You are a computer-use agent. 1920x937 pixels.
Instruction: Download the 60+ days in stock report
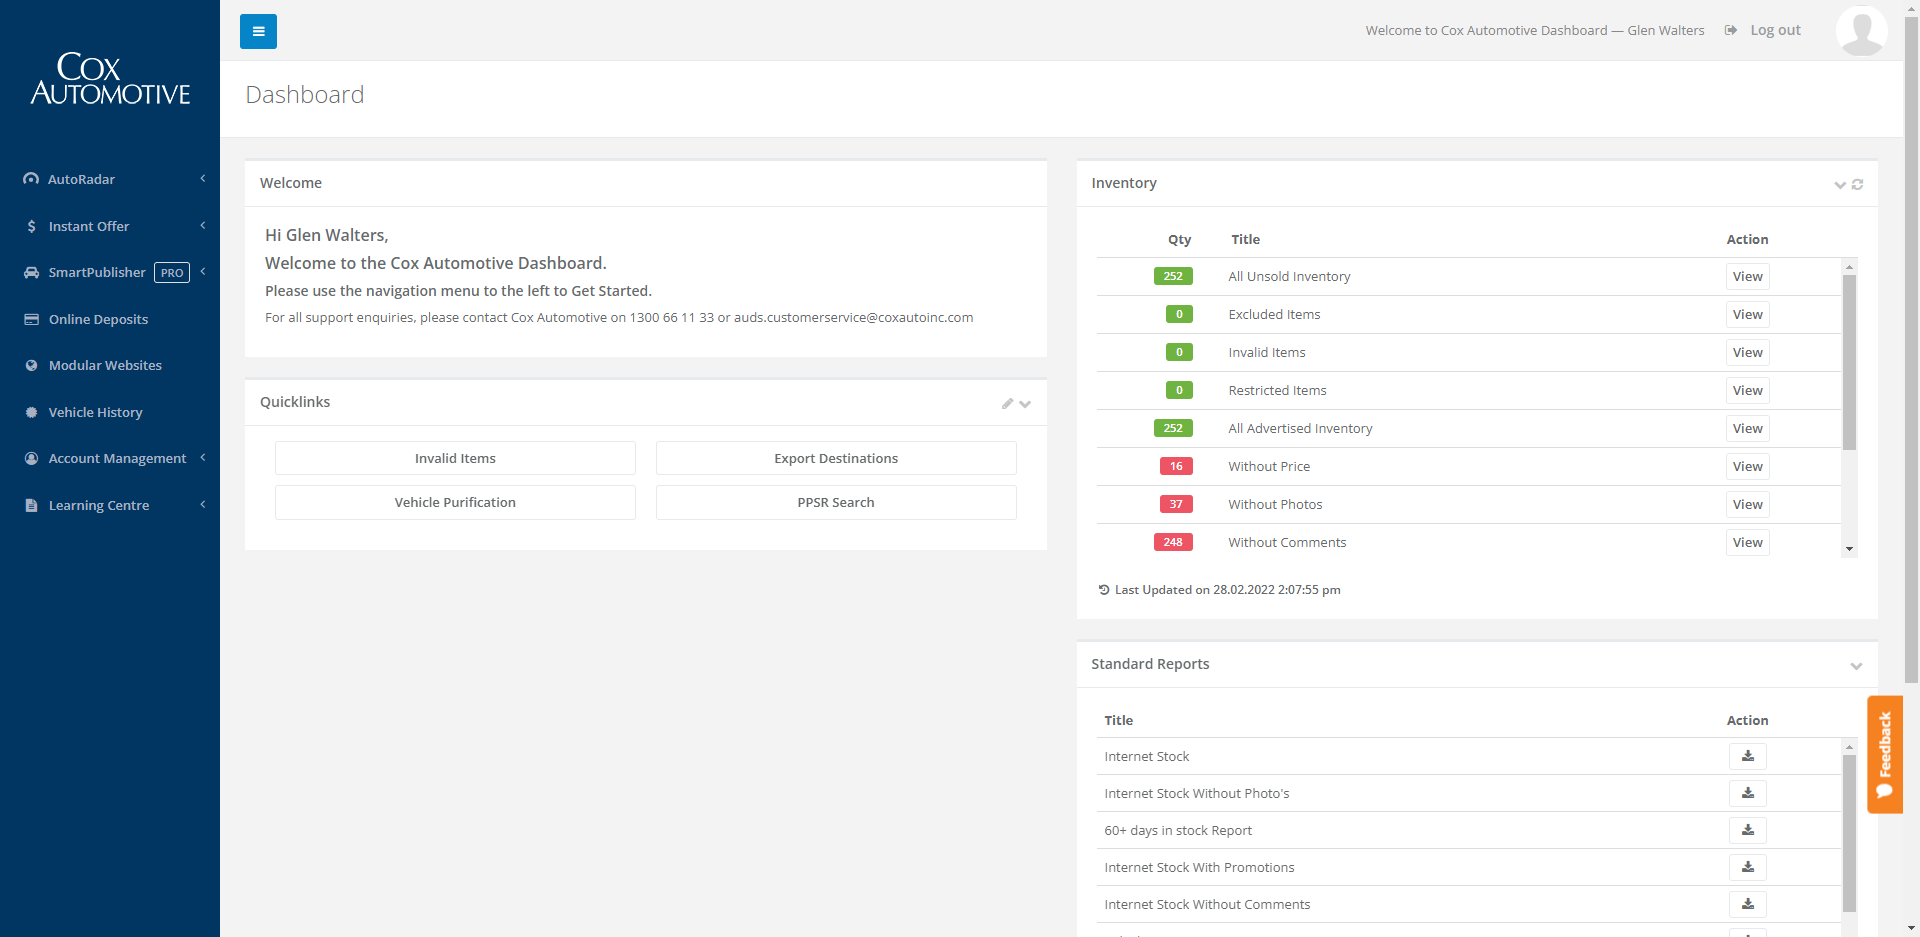tap(1747, 830)
